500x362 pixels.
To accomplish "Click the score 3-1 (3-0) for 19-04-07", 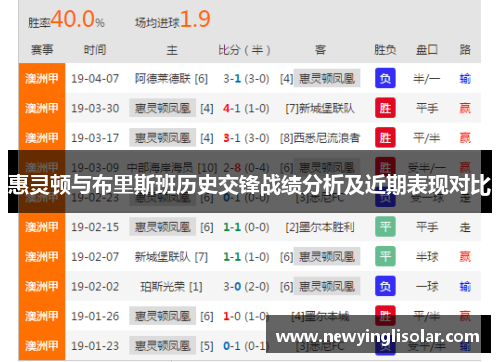I will 246,79.
